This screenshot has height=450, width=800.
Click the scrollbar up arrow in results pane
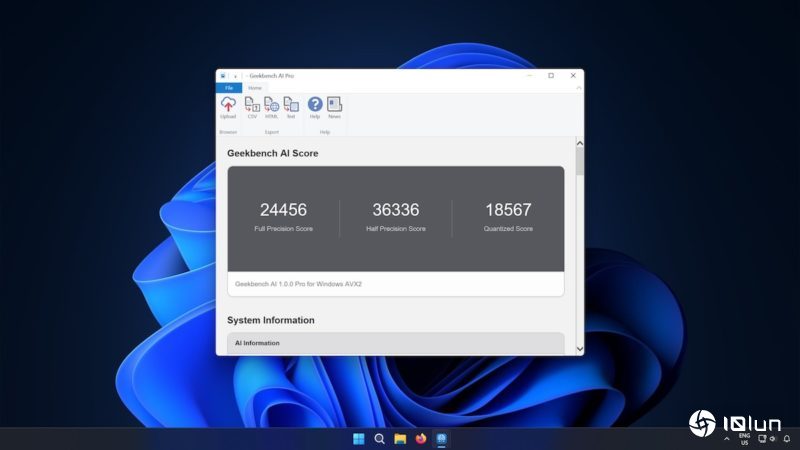580,143
